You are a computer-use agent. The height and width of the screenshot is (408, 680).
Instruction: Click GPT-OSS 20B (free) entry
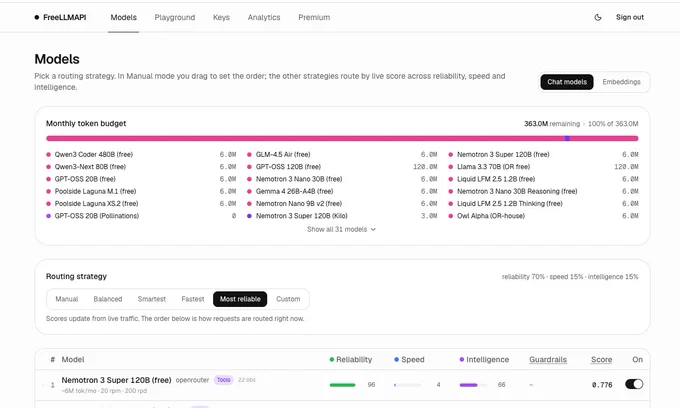[x=85, y=179]
